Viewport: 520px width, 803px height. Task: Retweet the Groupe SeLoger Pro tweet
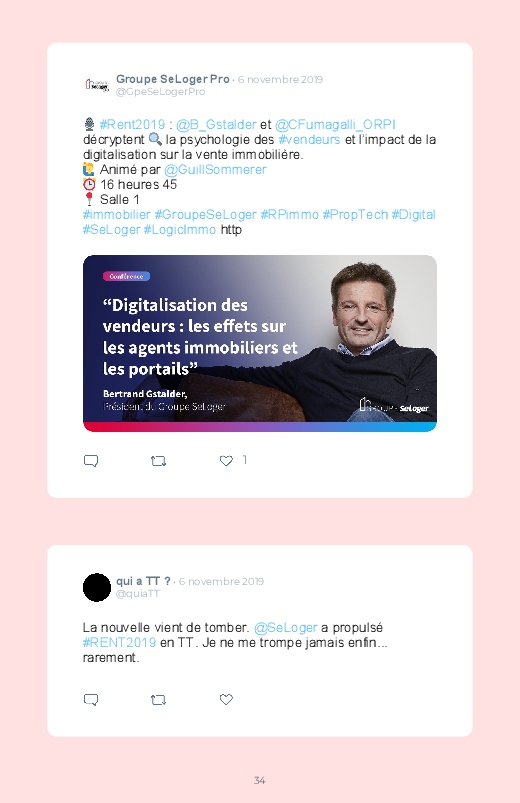pos(158,461)
